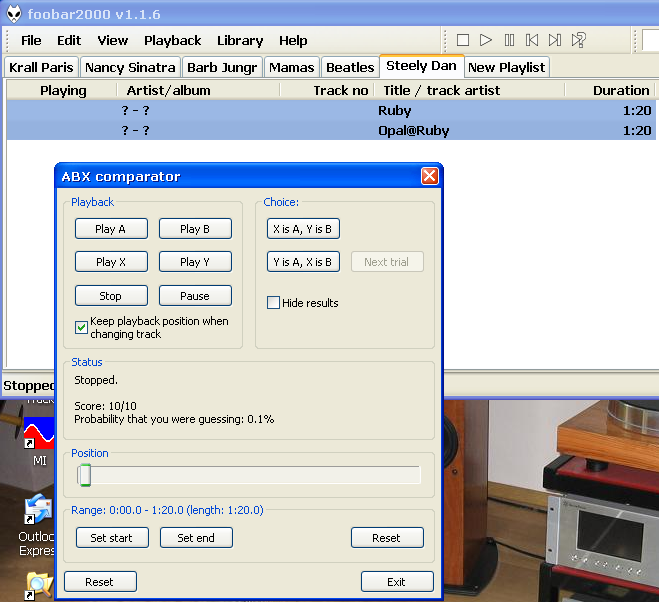659x602 pixels.
Task: Click the Random playback toolbar icon
Action: click(579, 40)
